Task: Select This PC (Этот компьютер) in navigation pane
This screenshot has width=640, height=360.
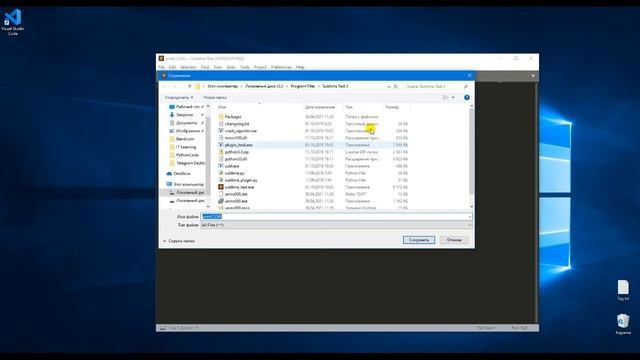Action: (x=185, y=184)
